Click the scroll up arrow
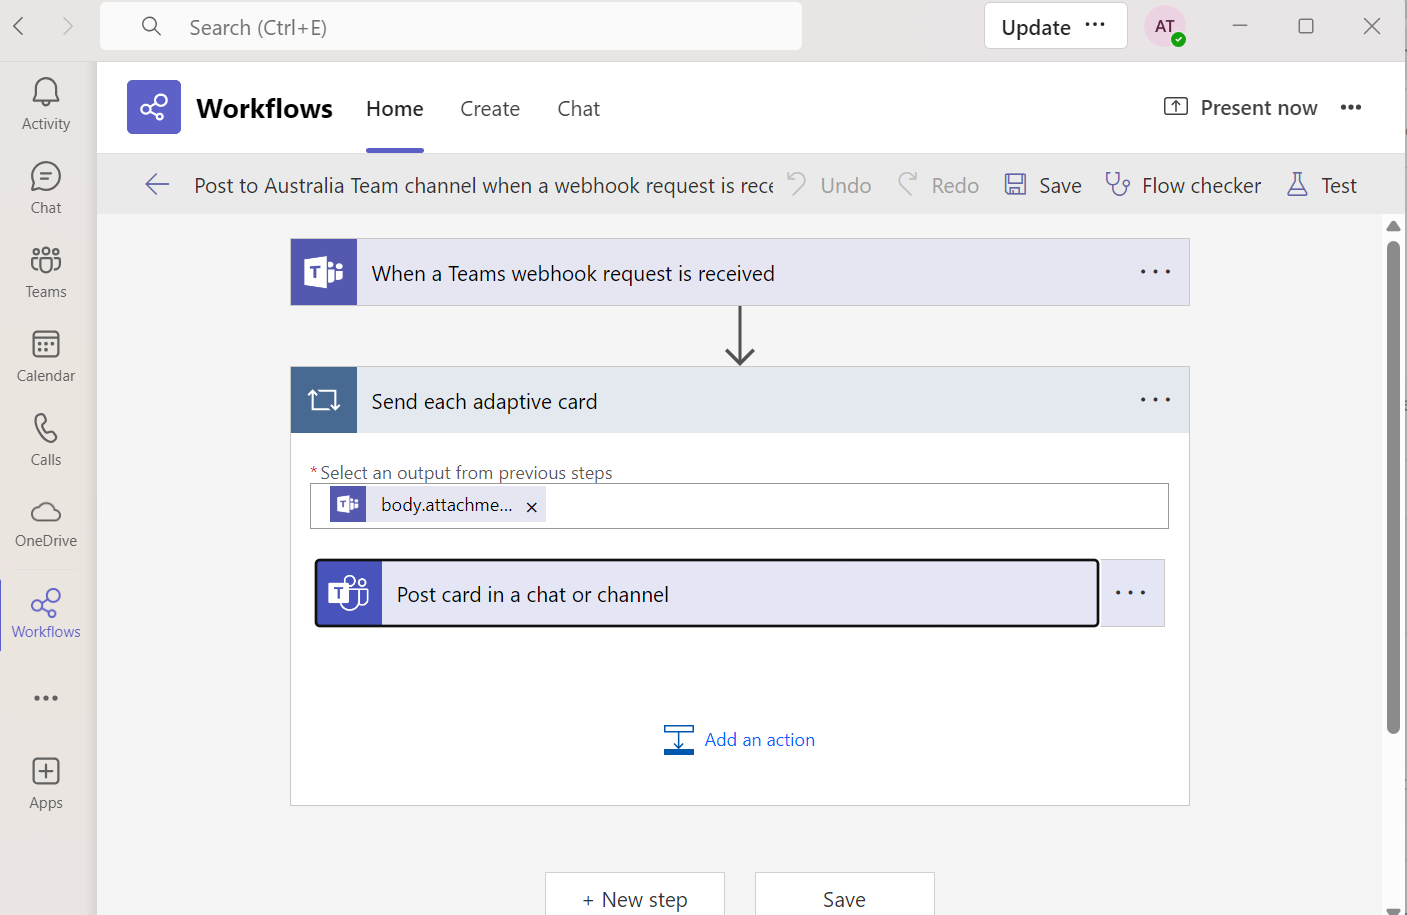Screen dimensions: 1407x915 tap(1393, 226)
